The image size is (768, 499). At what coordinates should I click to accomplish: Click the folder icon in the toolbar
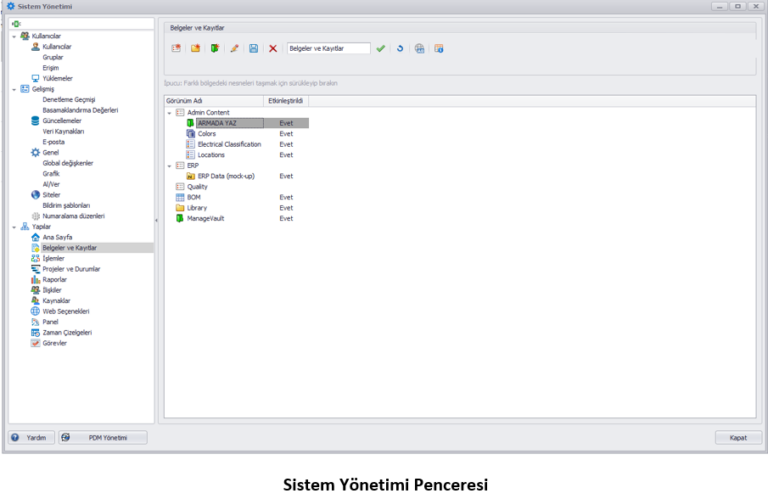196,48
